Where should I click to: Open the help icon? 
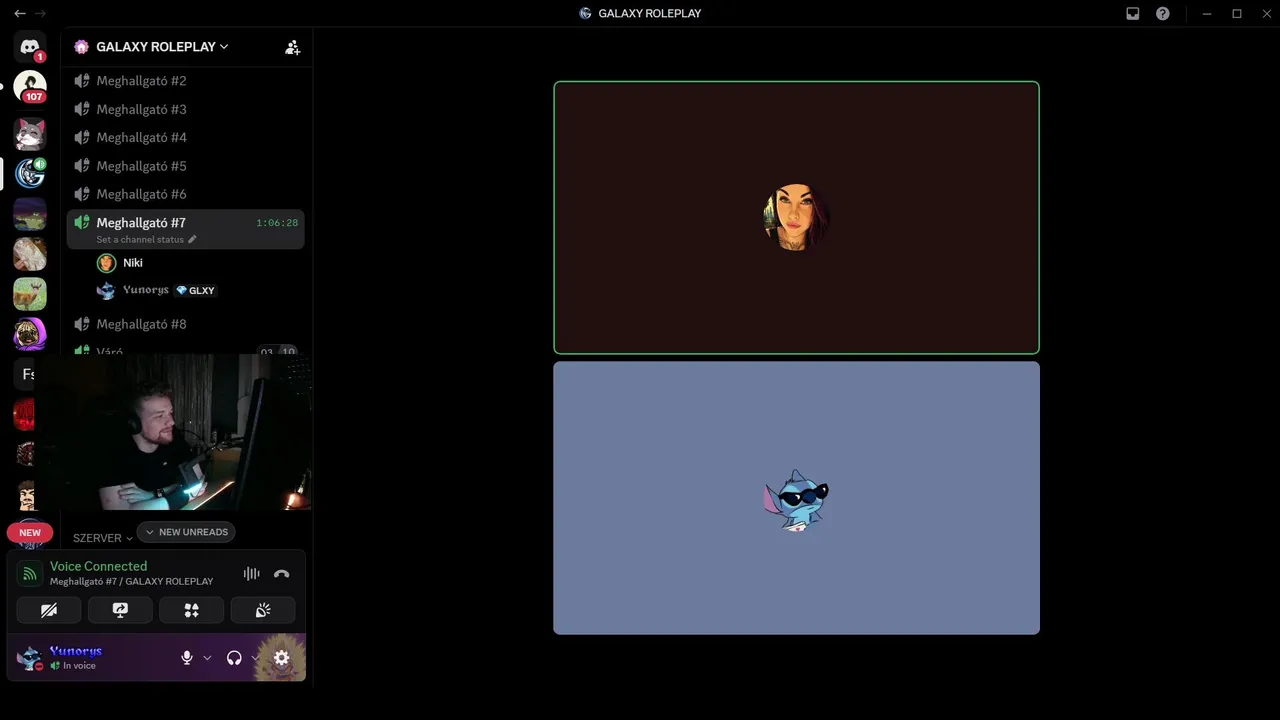click(x=1163, y=14)
